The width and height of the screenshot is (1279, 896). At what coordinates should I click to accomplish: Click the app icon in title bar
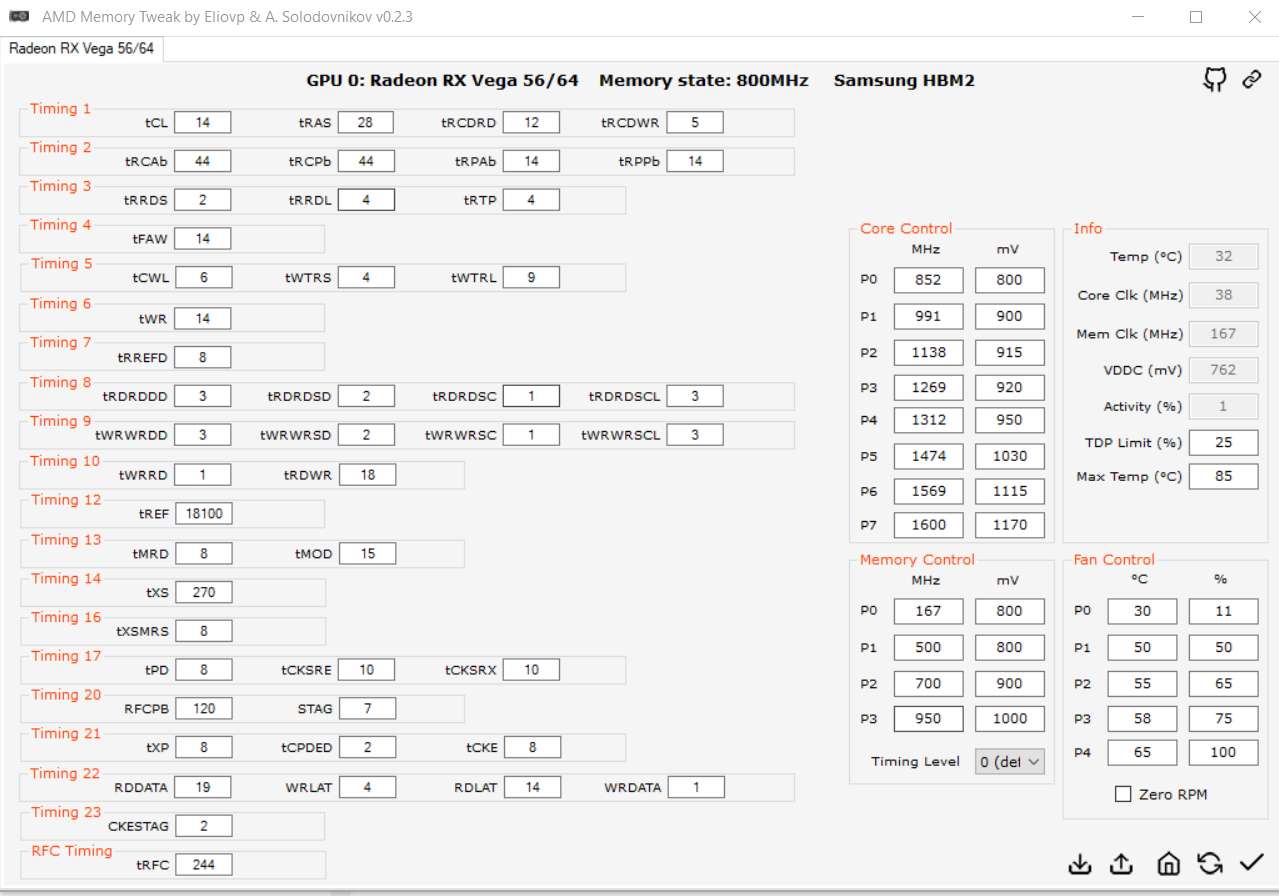click(18, 17)
